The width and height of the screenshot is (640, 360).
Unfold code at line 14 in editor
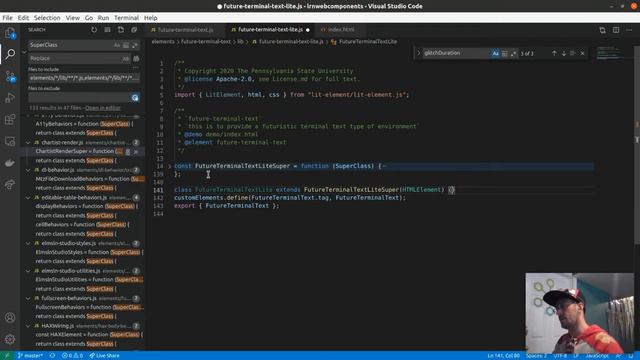[x=169, y=166]
